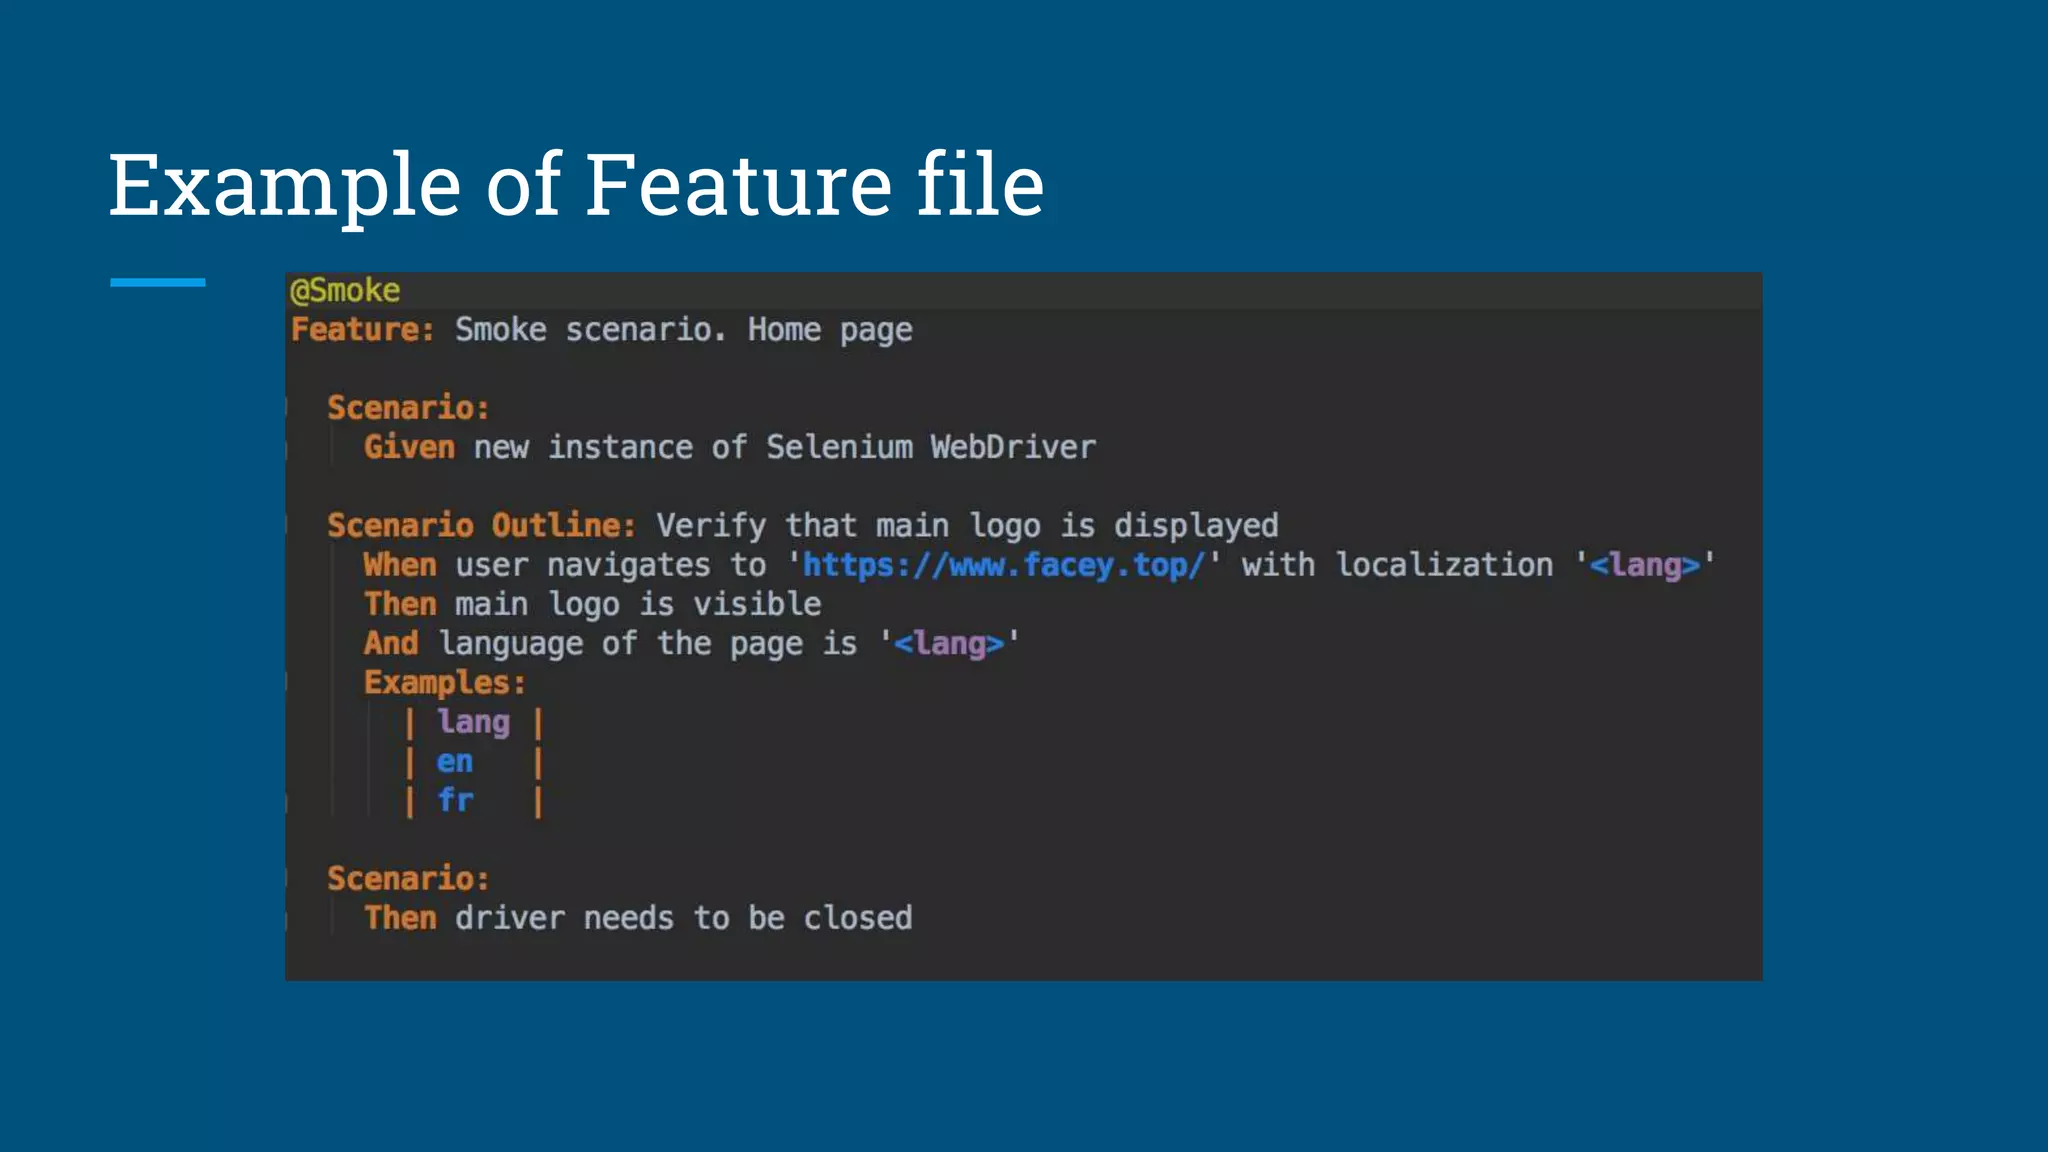This screenshot has height=1152, width=2048.
Task: Click the @Smoke tag annotation
Action: [345, 290]
